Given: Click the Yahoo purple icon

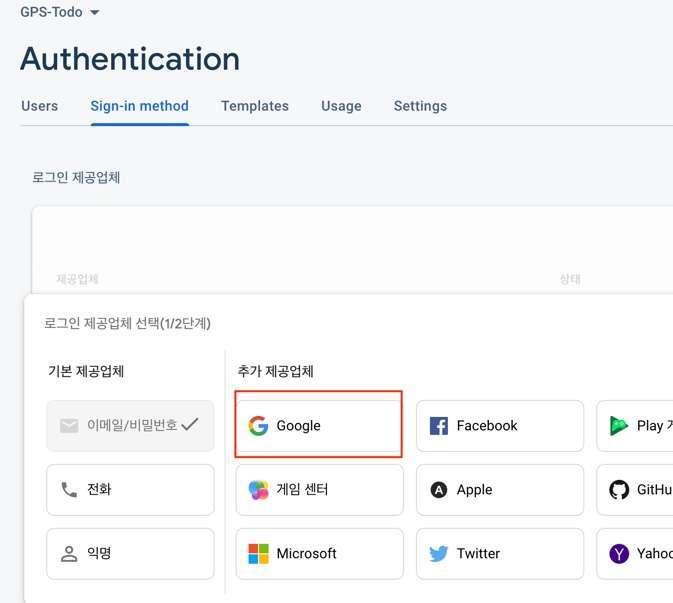Looking at the screenshot, I should (619, 554).
